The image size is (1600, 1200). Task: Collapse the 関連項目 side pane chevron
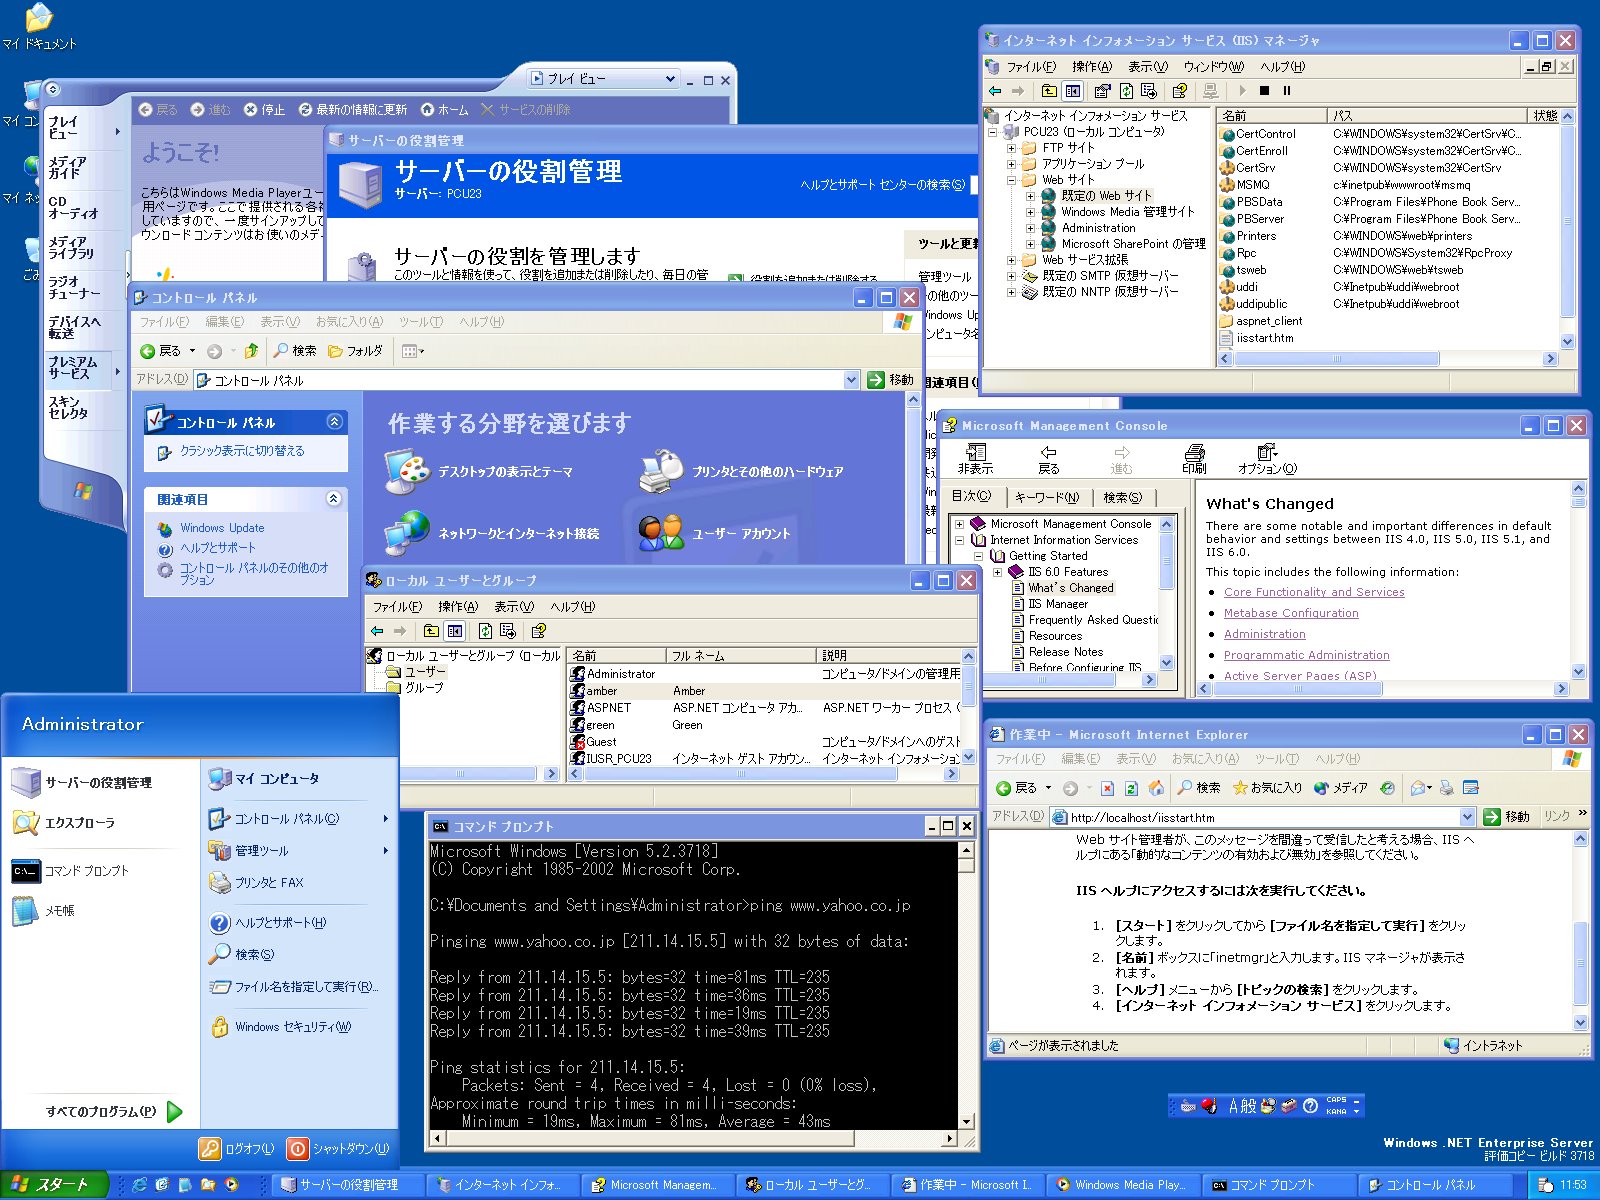334,498
